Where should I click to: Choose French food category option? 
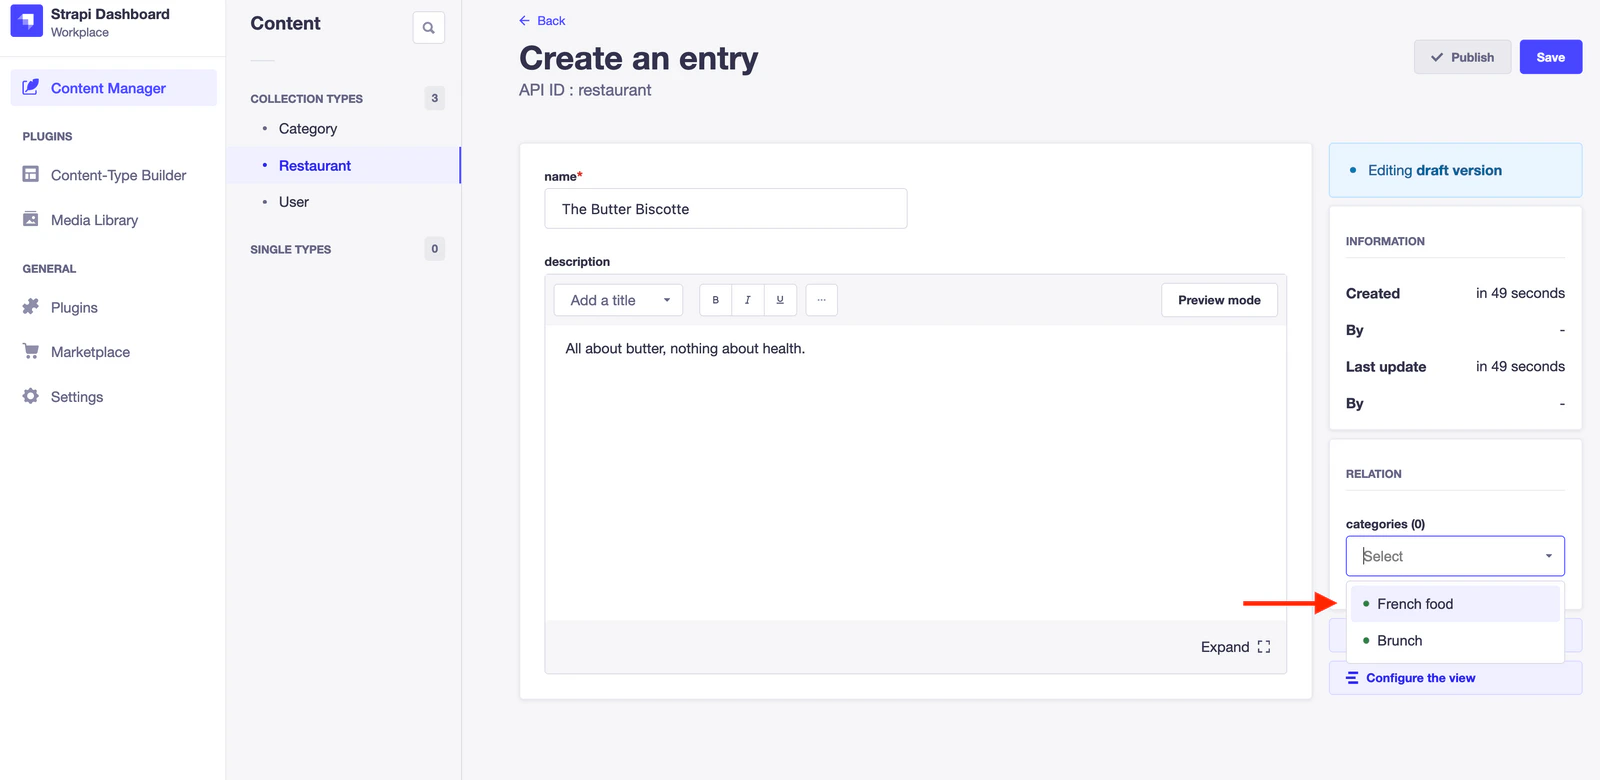tap(1455, 604)
